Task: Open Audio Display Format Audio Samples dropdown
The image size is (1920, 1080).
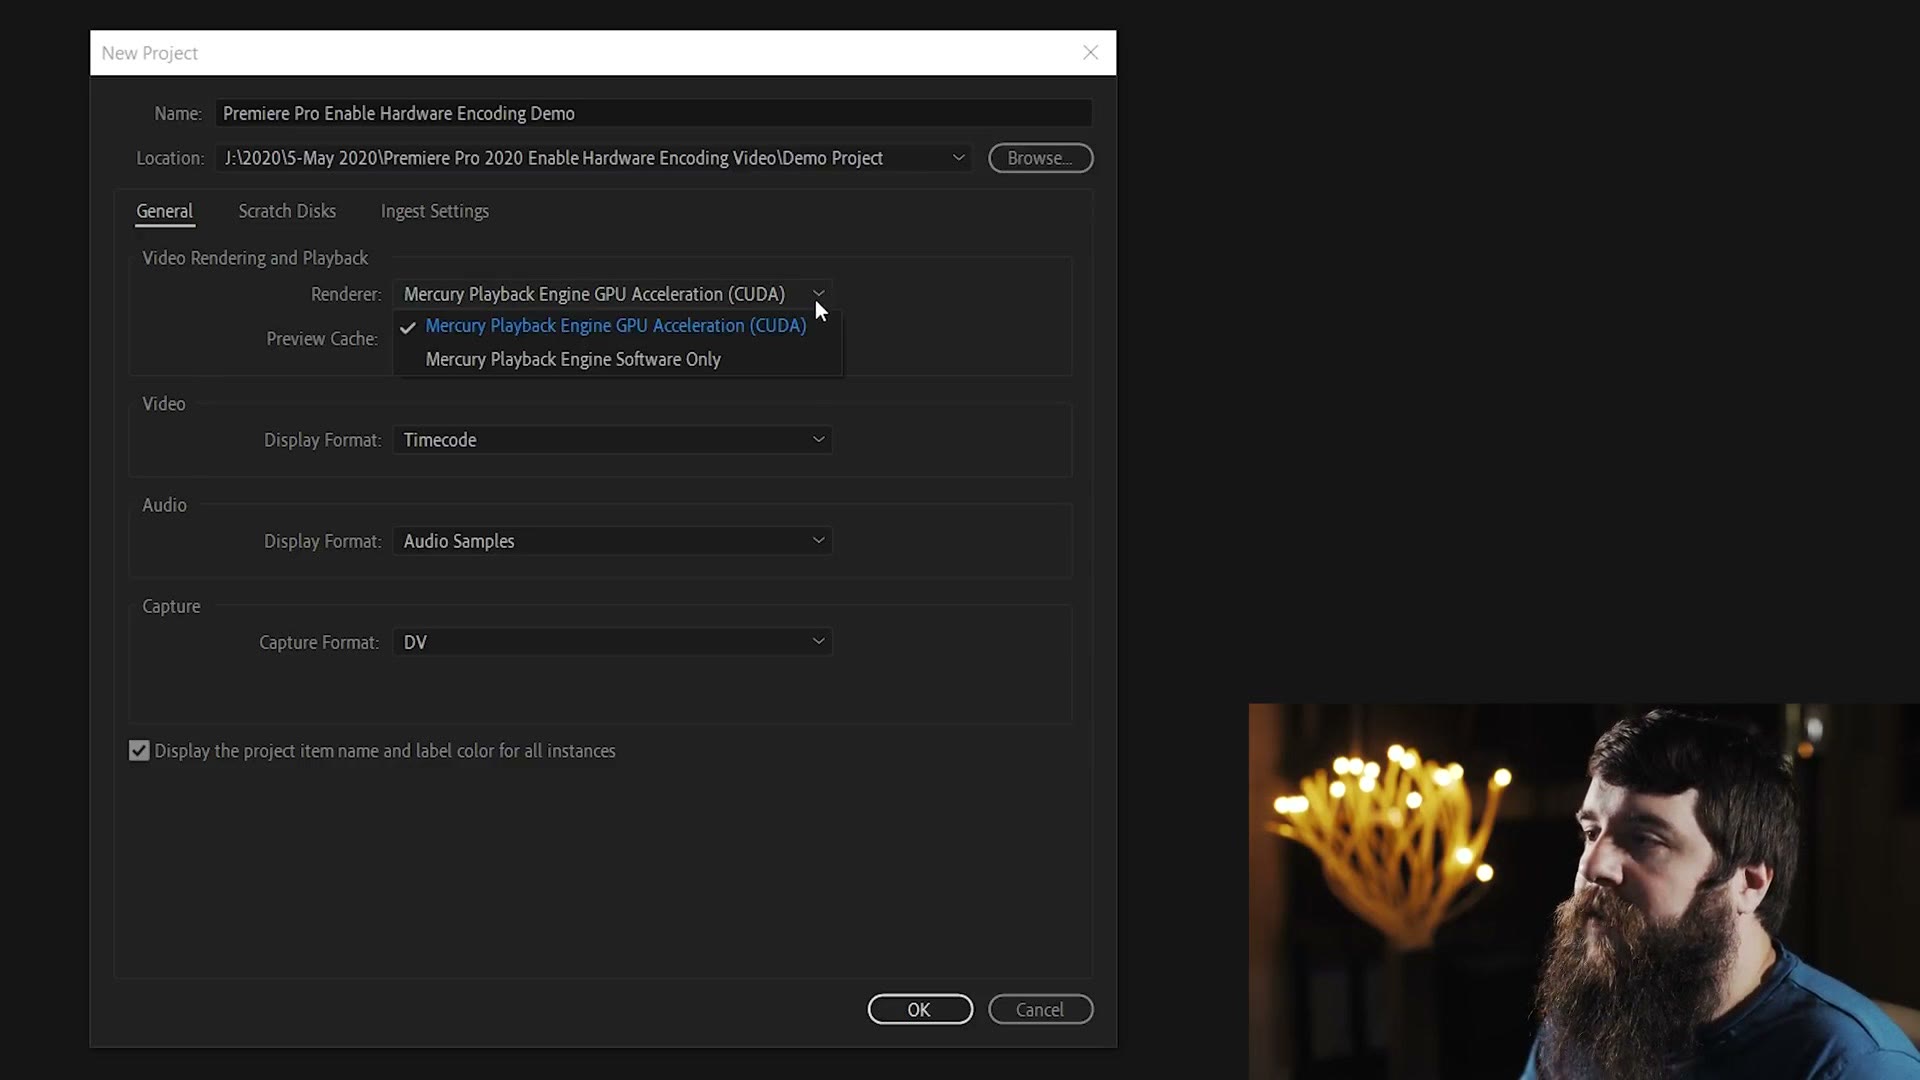Action: (613, 541)
